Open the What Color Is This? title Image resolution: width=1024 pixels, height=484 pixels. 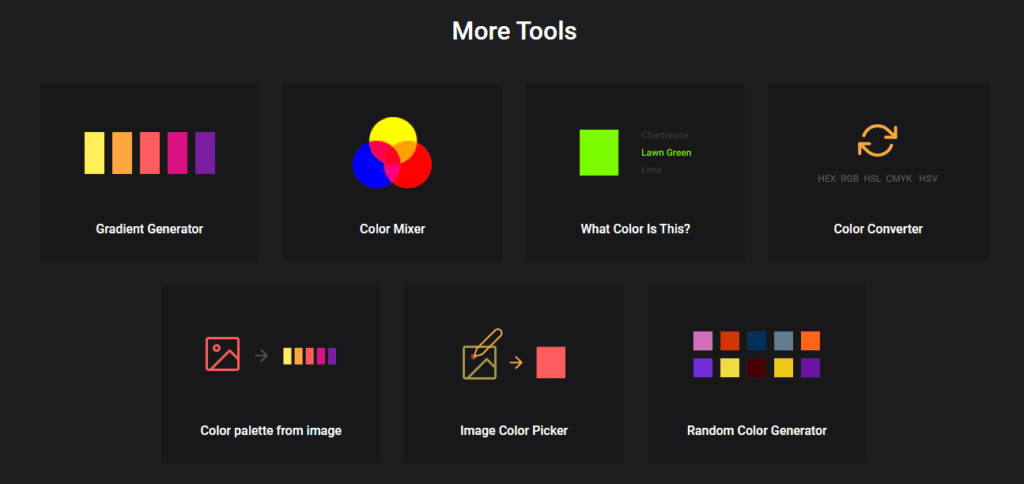coord(635,229)
